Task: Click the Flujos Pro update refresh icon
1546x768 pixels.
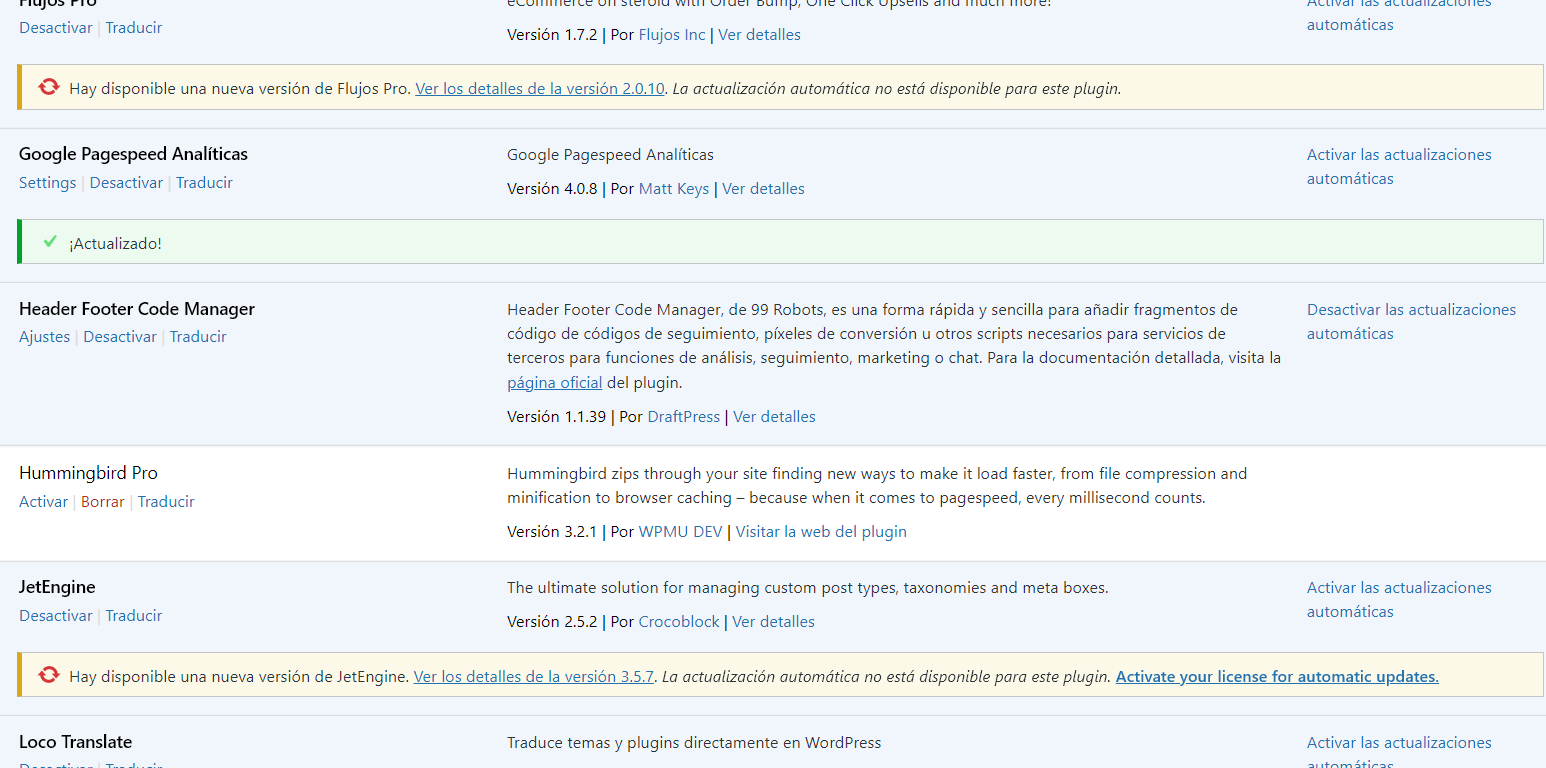Action: 49,87
